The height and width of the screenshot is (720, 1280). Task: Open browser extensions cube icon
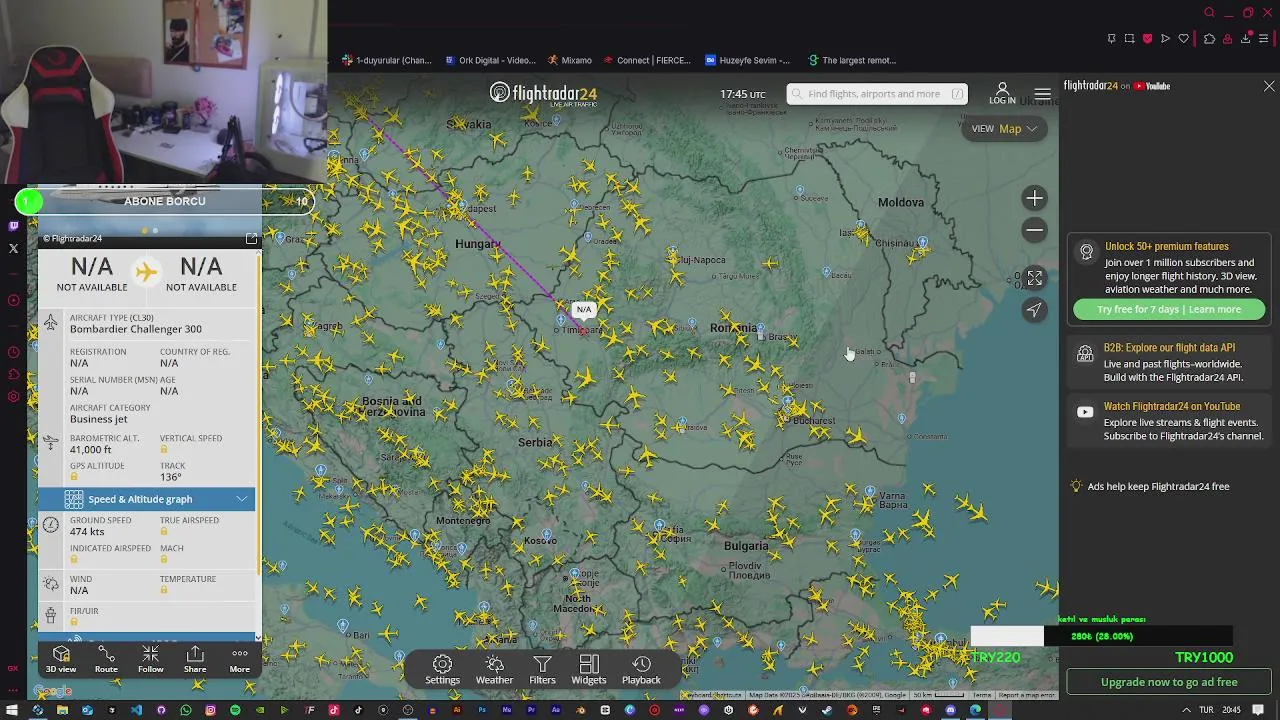(1209, 39)
